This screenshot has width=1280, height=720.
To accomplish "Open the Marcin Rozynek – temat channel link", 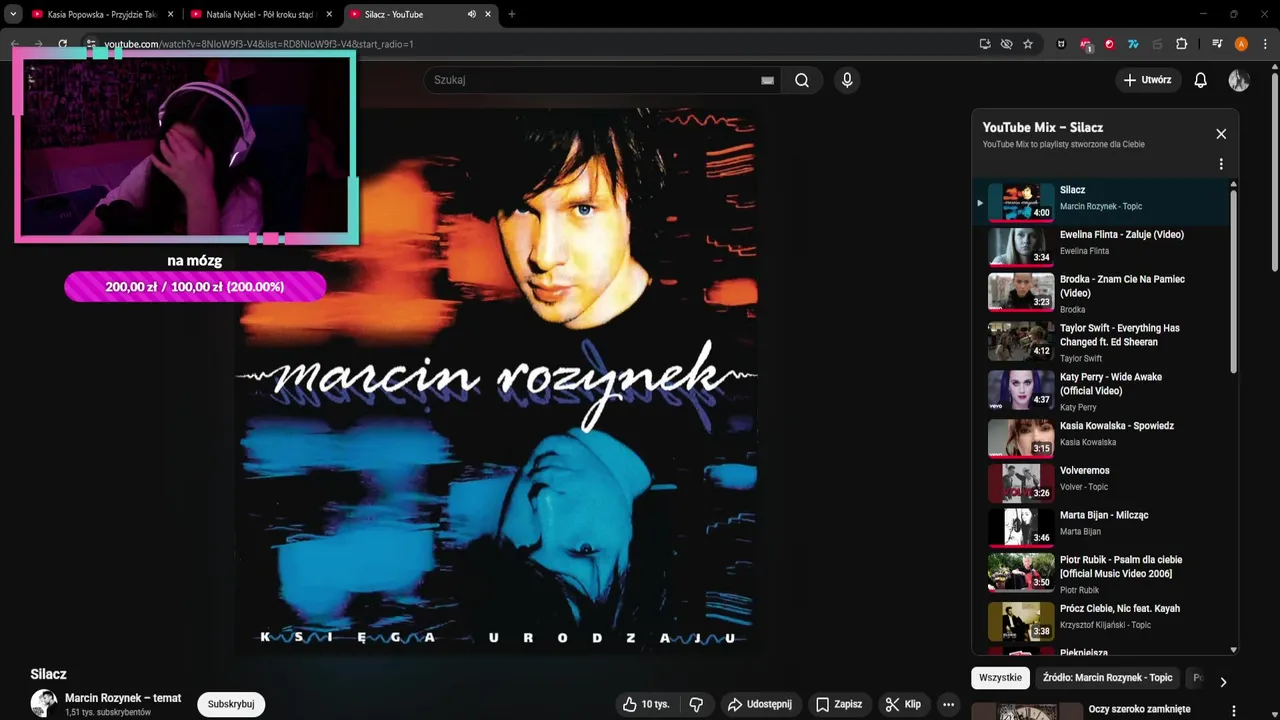I will [x=123, y=698].
